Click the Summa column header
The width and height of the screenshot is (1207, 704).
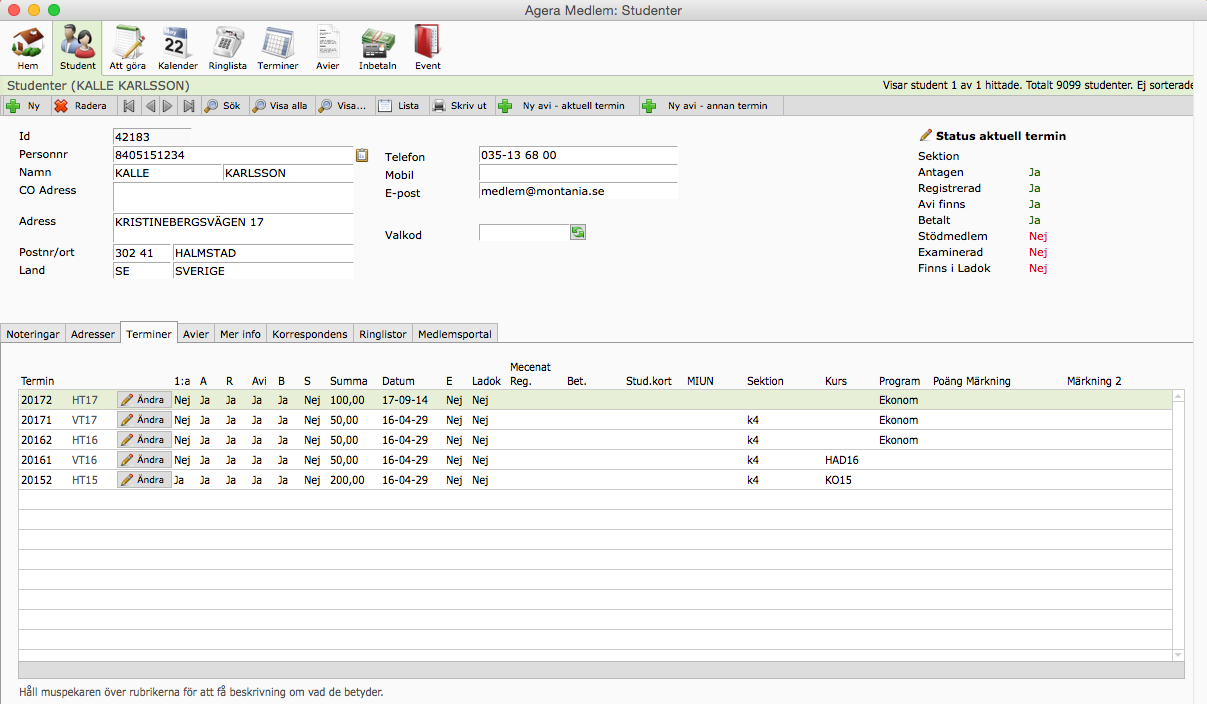click(348, 381)
